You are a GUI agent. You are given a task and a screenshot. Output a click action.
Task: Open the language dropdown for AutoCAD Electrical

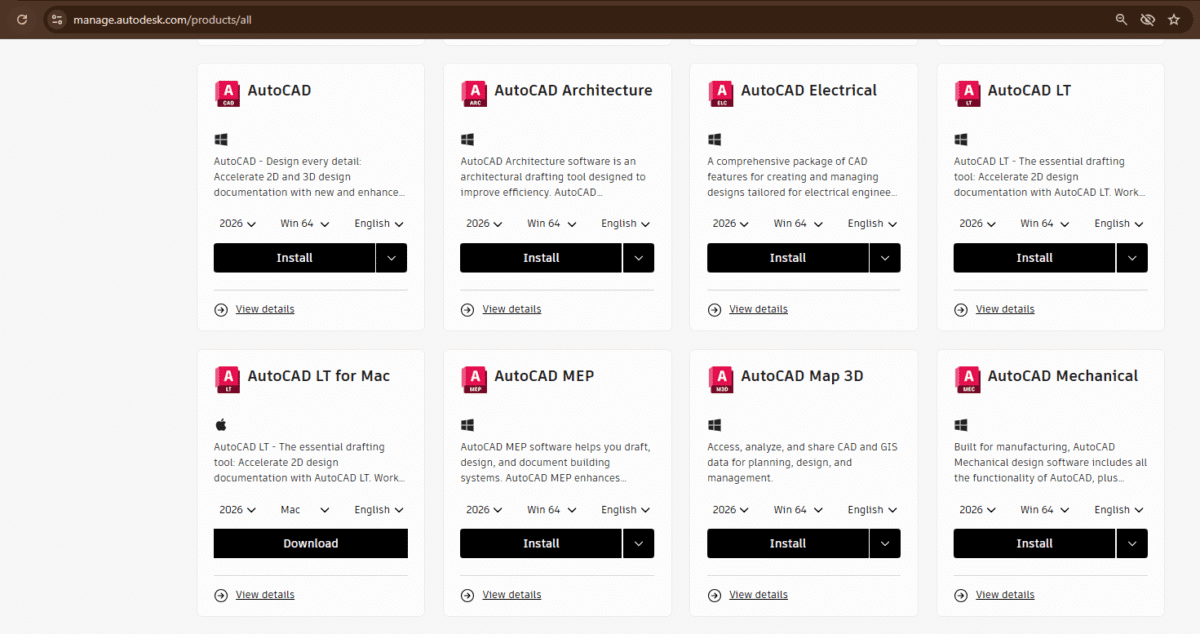pyautogui.click(x=871, y=223)
